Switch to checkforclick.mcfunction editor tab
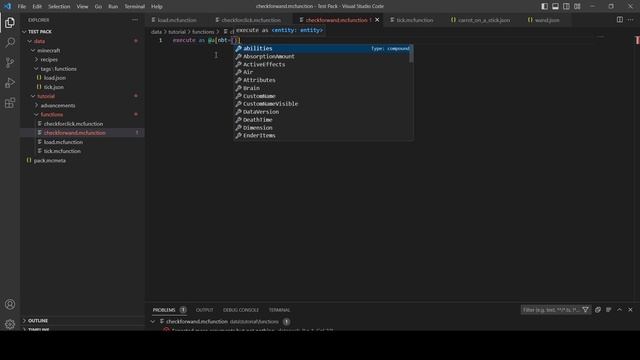This screenshot has height=360, width=640. (x=251, y=20)
